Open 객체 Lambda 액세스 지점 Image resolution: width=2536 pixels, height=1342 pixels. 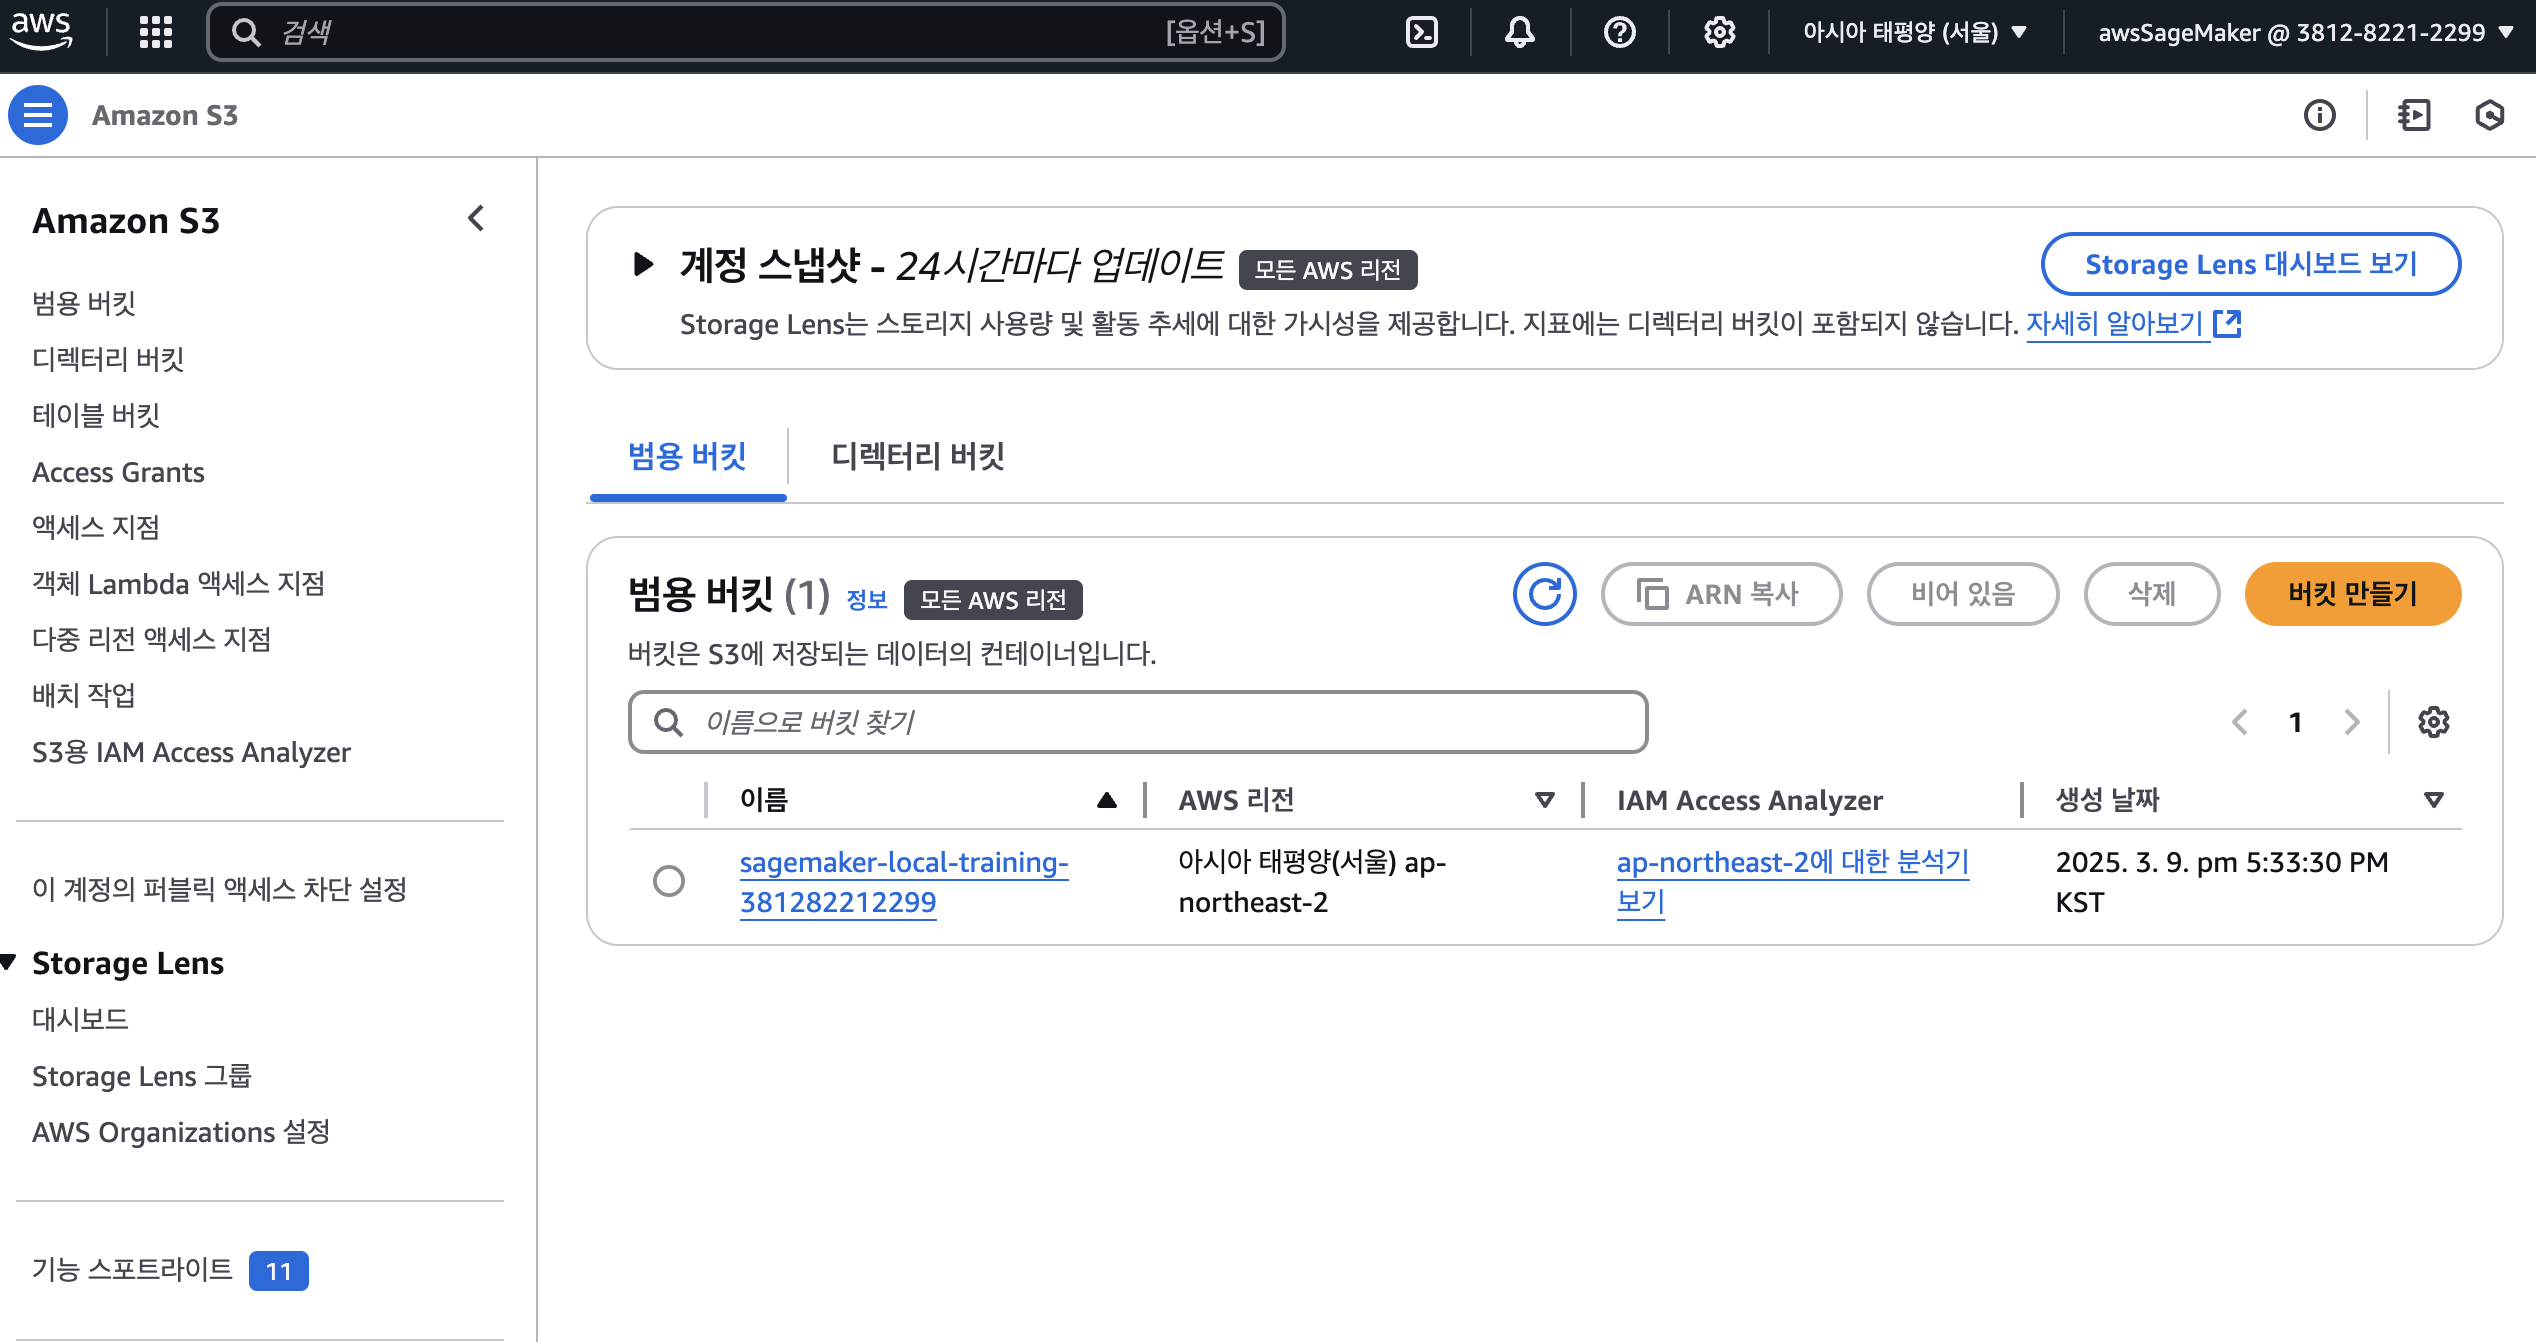[179, 583]
